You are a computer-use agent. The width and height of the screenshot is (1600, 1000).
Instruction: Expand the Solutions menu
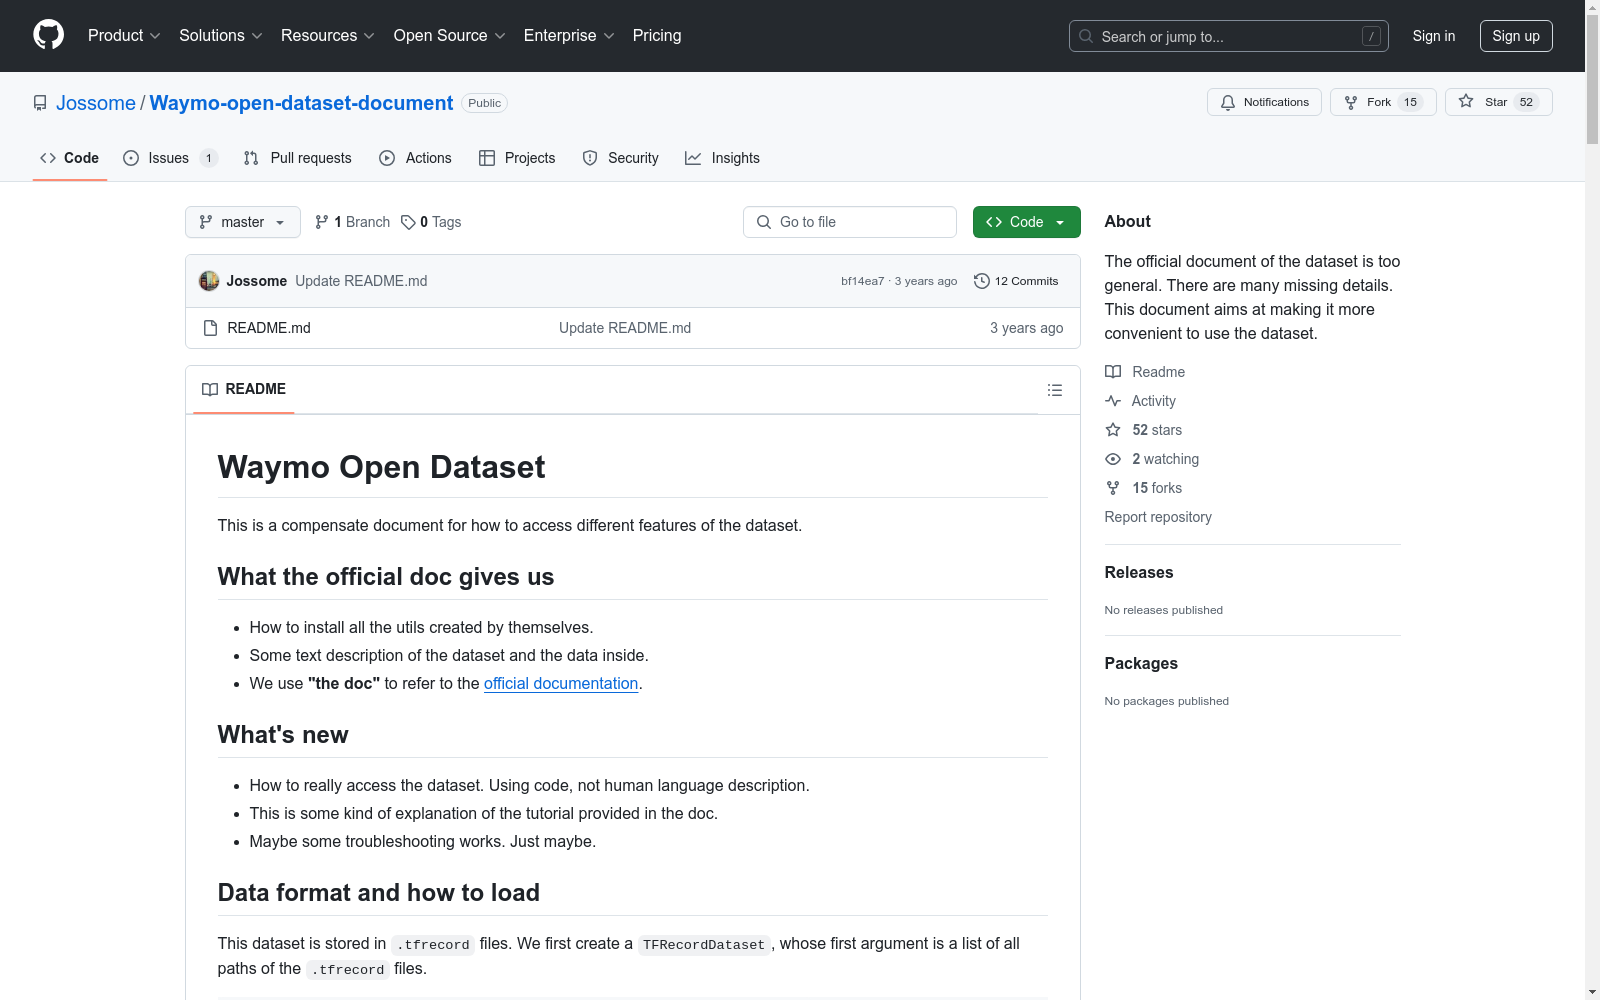221,35
